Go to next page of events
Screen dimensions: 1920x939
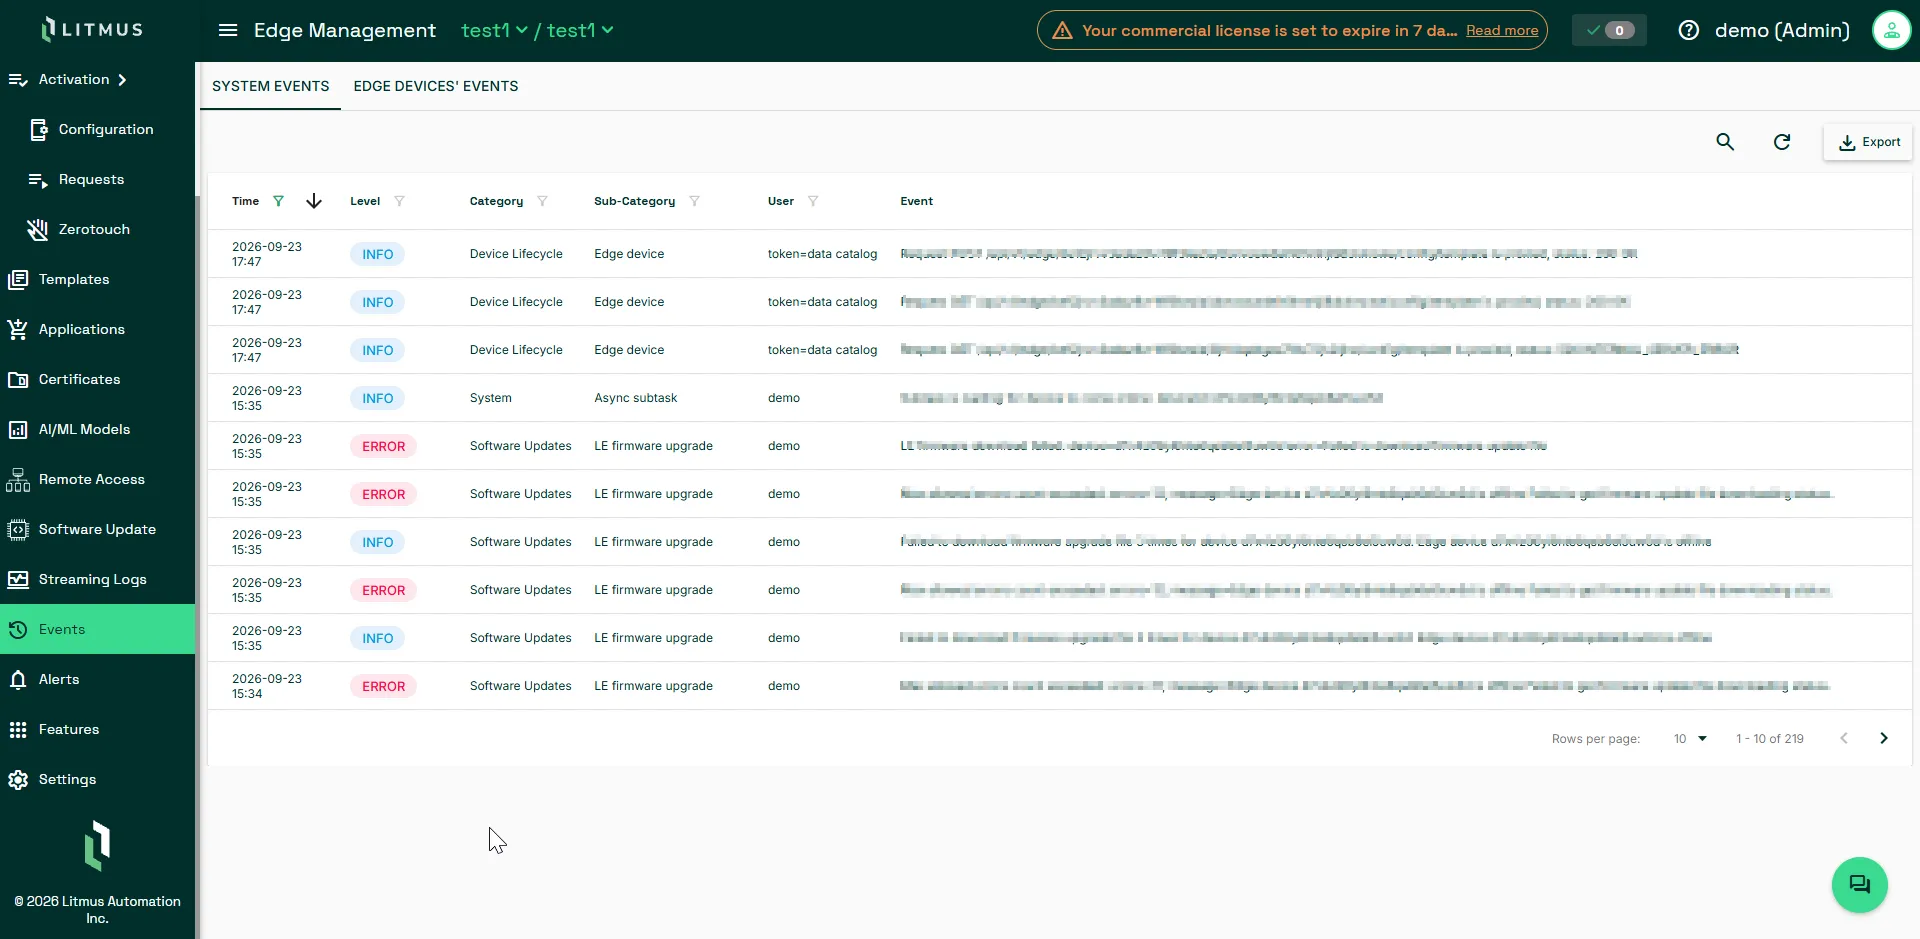[x=1884, y=738]
